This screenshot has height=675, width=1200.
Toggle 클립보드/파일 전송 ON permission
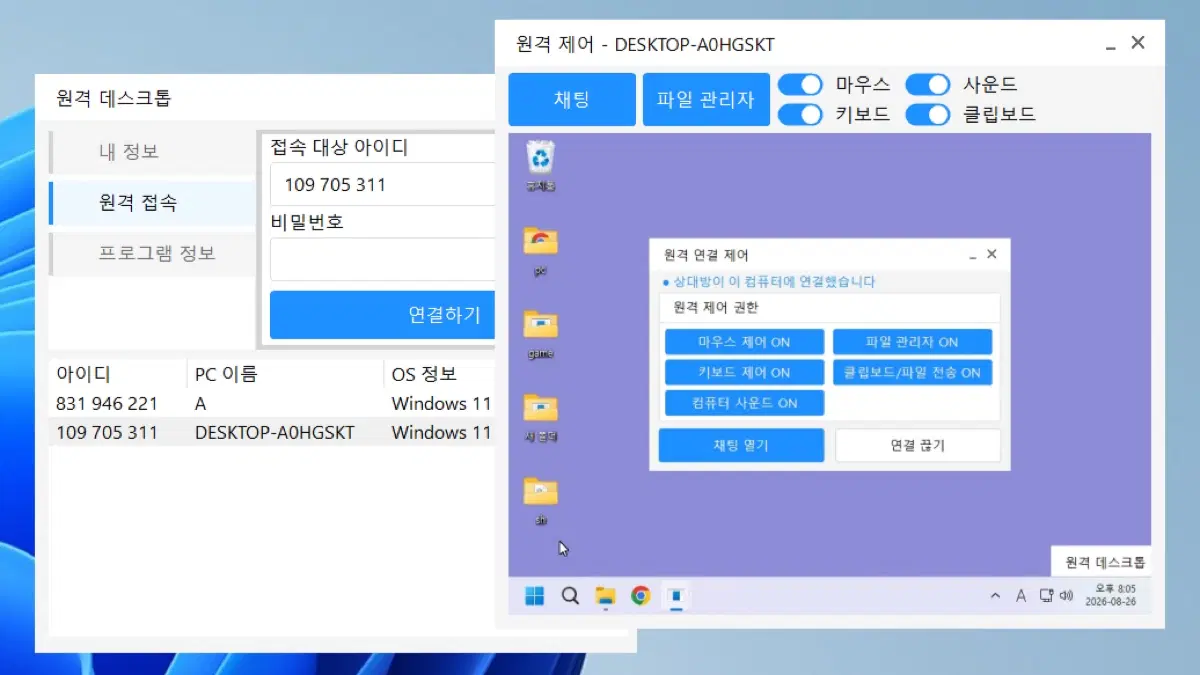click(x=912, y=372)
